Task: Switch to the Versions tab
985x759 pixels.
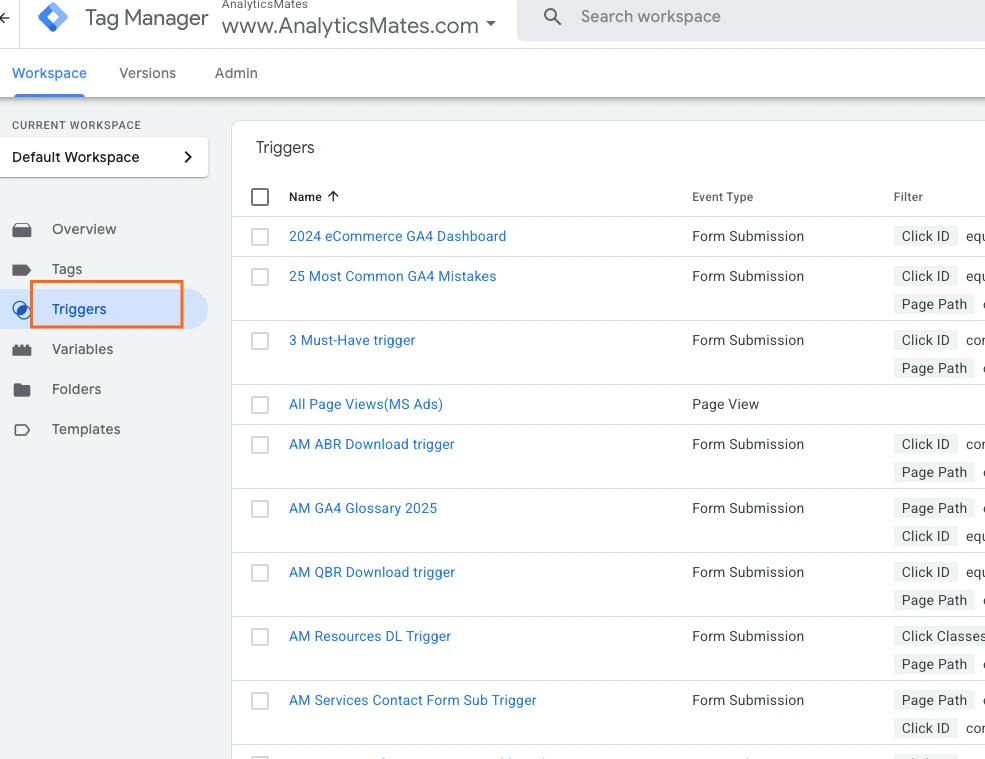Action: 148,73
